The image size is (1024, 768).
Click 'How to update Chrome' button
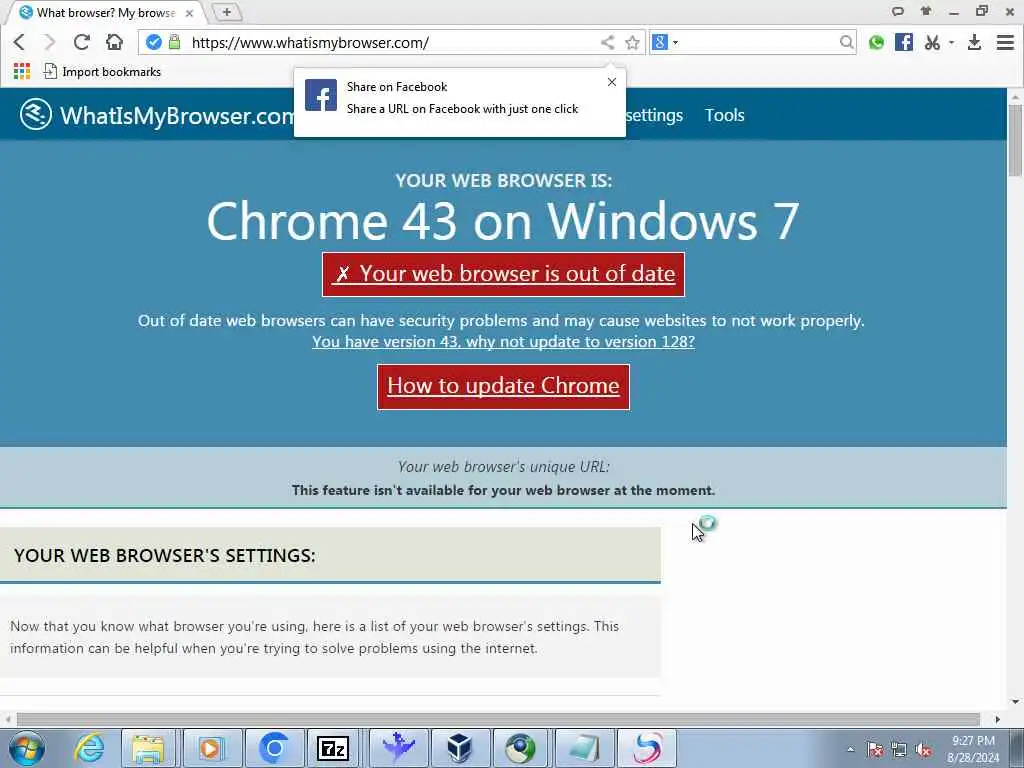(503, 386)
